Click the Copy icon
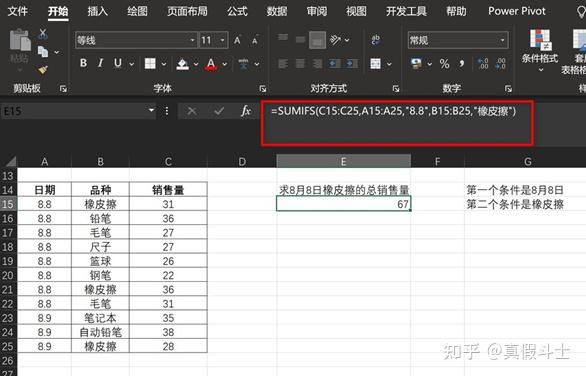The image size is (586, 376). coord(43,52)
